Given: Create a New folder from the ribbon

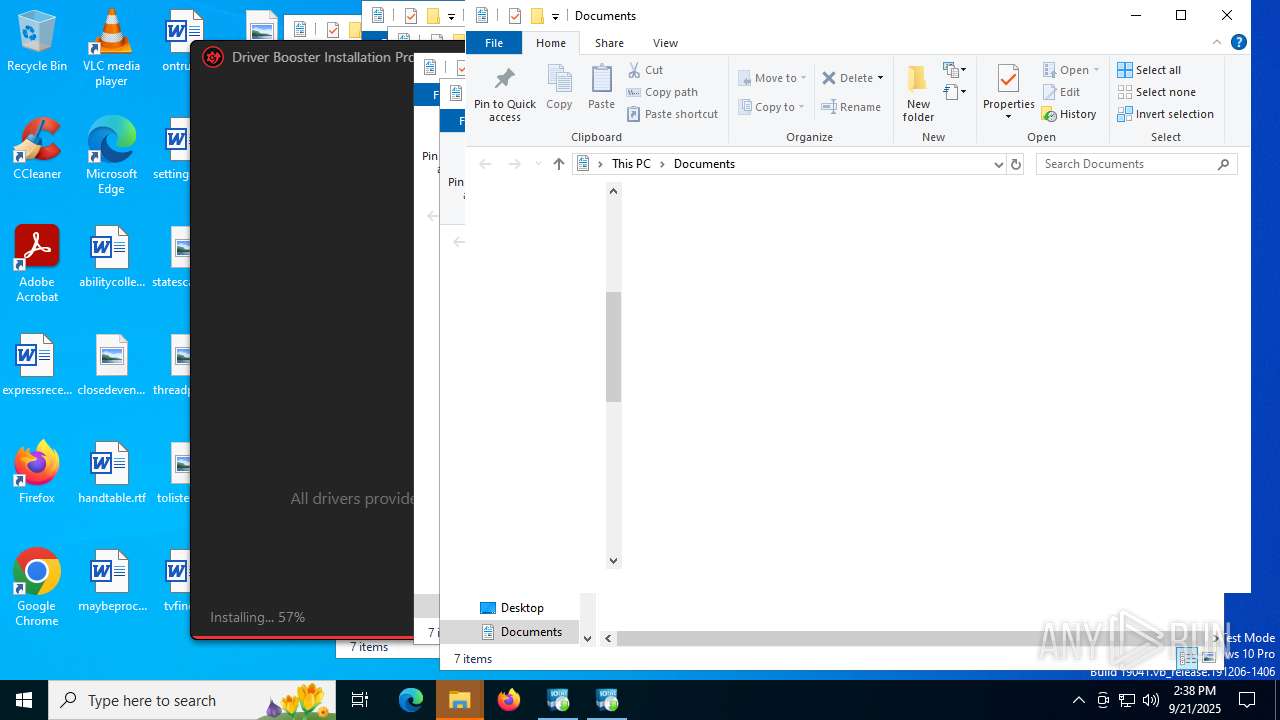Looking at the screenshot, I should (x=918, y=94).
